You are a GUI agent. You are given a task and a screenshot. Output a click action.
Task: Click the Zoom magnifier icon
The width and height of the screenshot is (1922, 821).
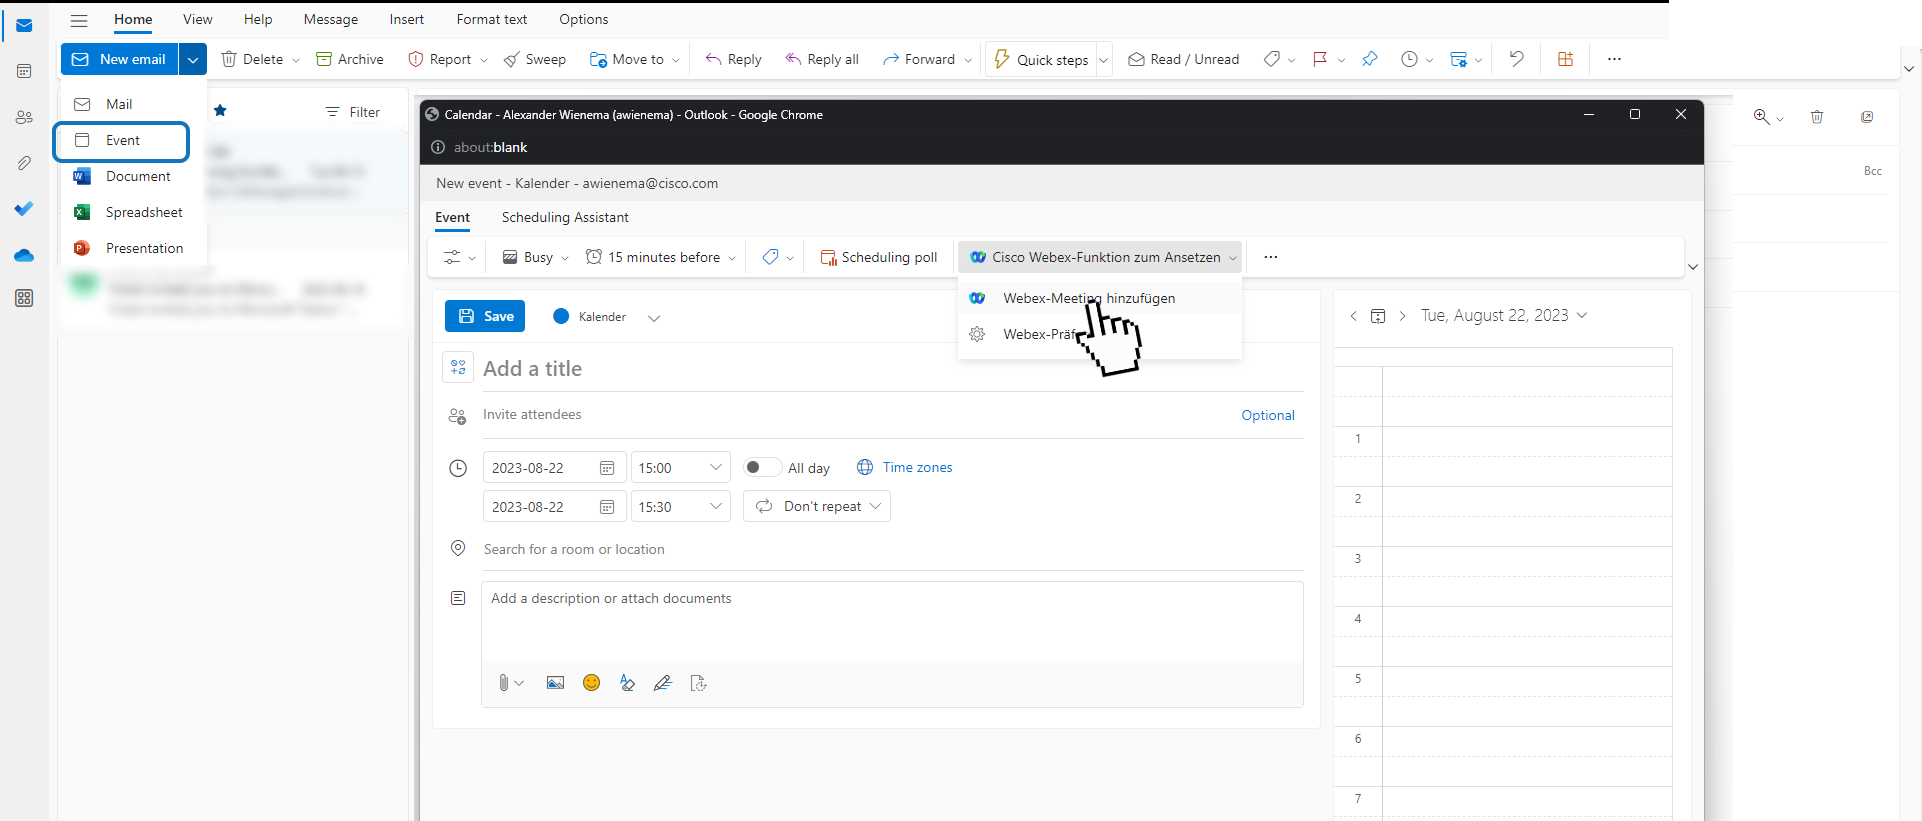click(x=1762, y=117)
